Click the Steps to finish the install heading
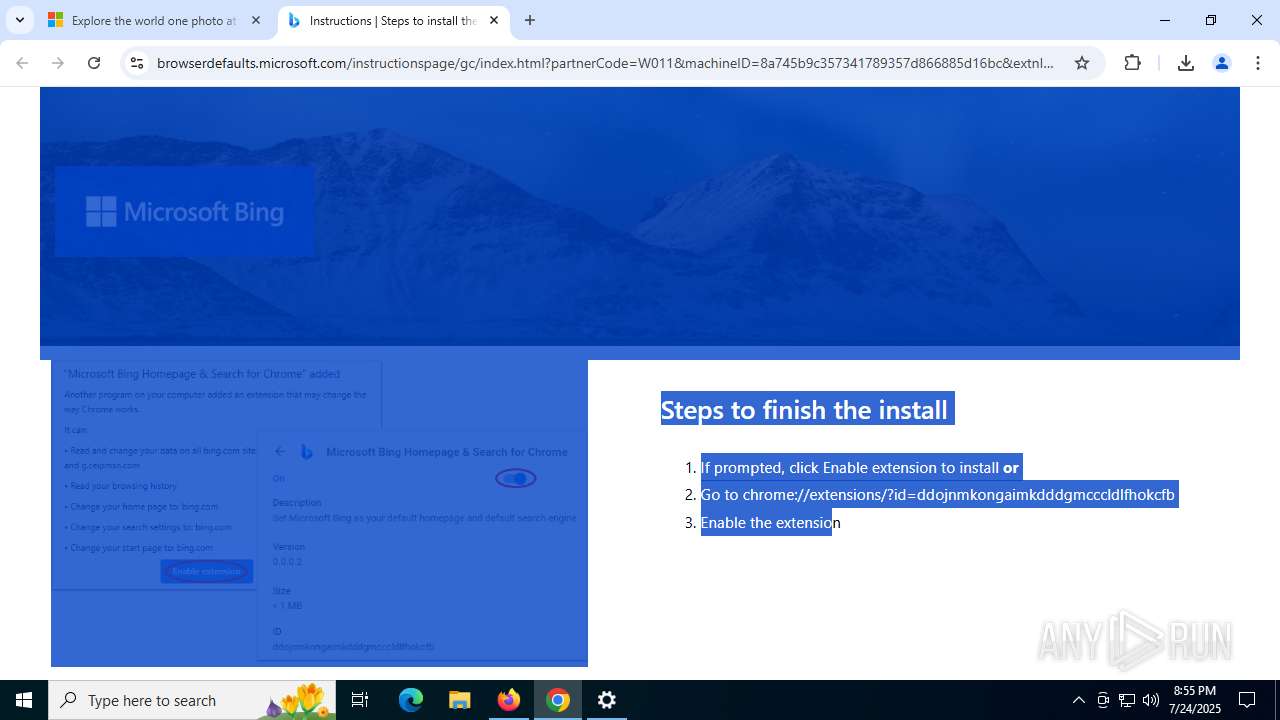1280x720 pixels. (x=804, y=409)
